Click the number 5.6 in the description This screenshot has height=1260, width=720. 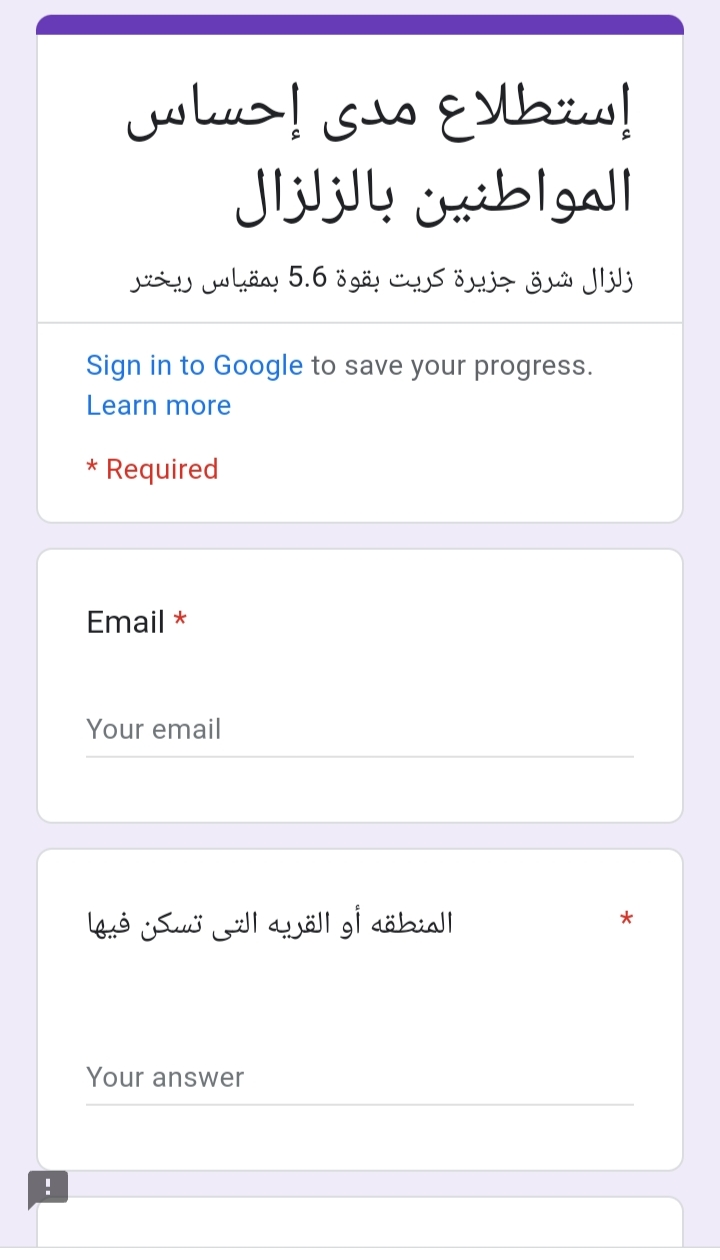pyautogui.click(x=308, y=279)
